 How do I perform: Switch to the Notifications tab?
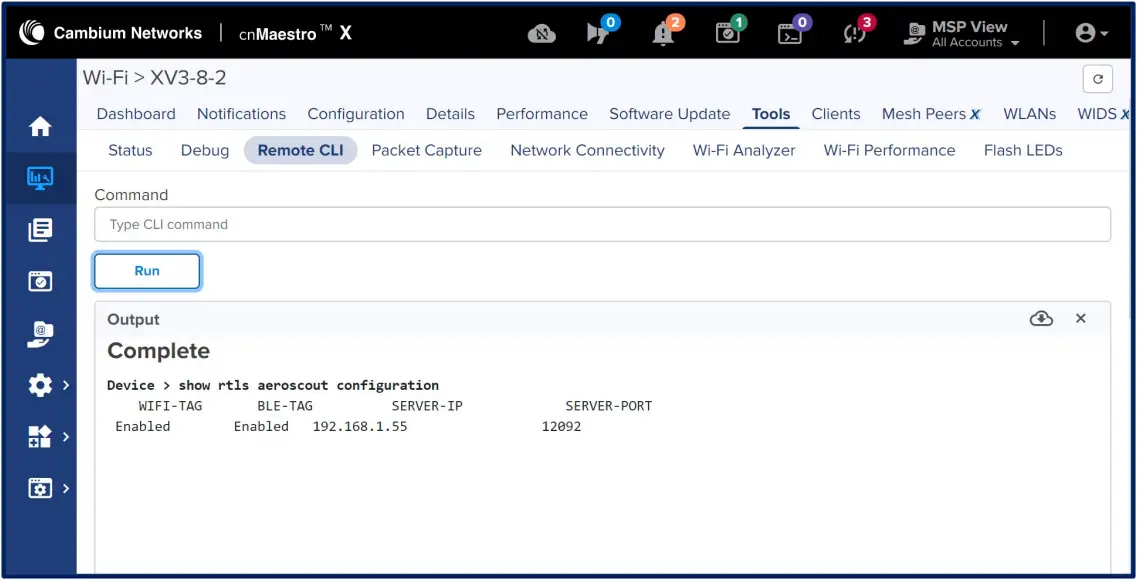click(x=241, y=114)
